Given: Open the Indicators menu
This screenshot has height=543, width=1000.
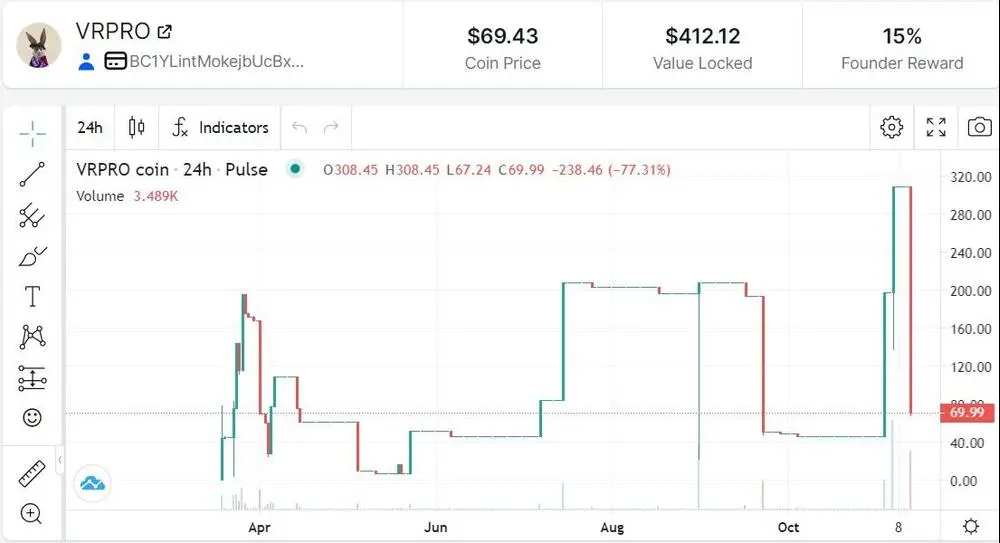Looking at the screenshot, I should 221,127.
